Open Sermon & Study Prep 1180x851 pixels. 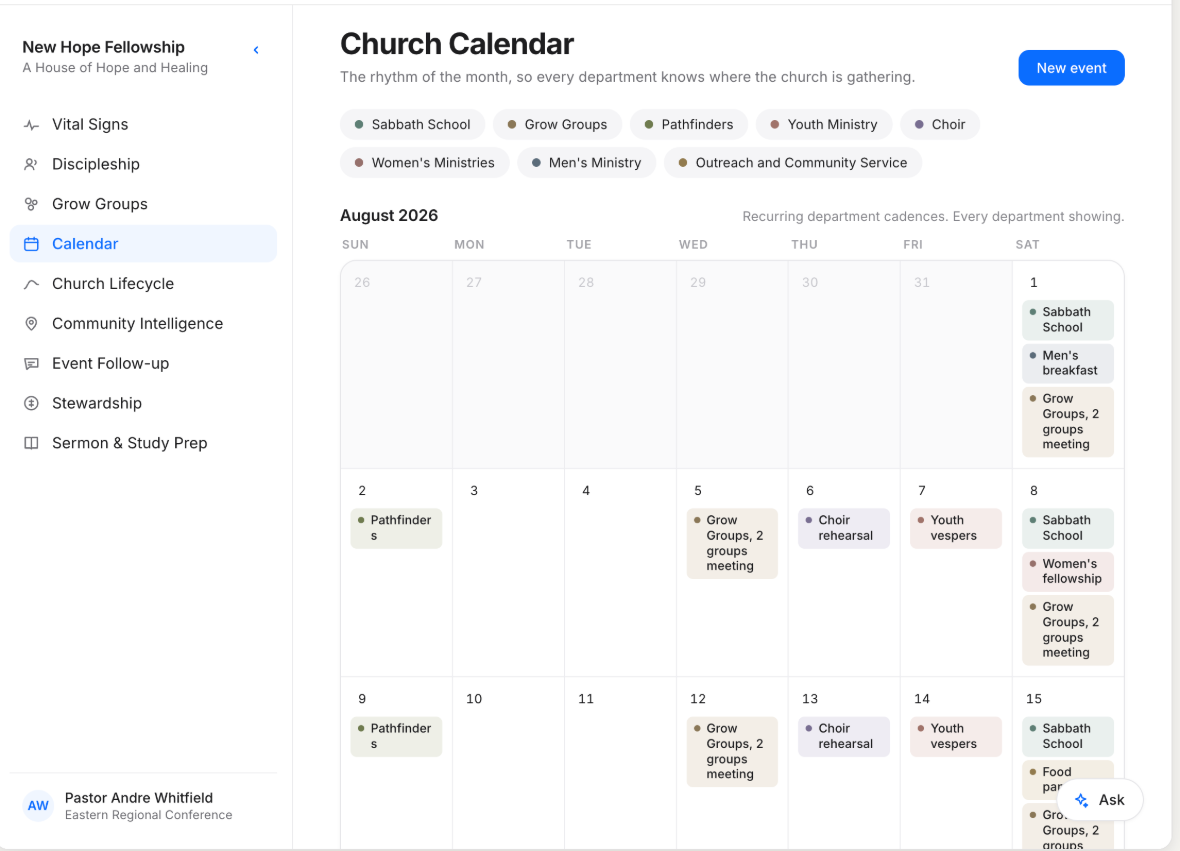point(143,443)
